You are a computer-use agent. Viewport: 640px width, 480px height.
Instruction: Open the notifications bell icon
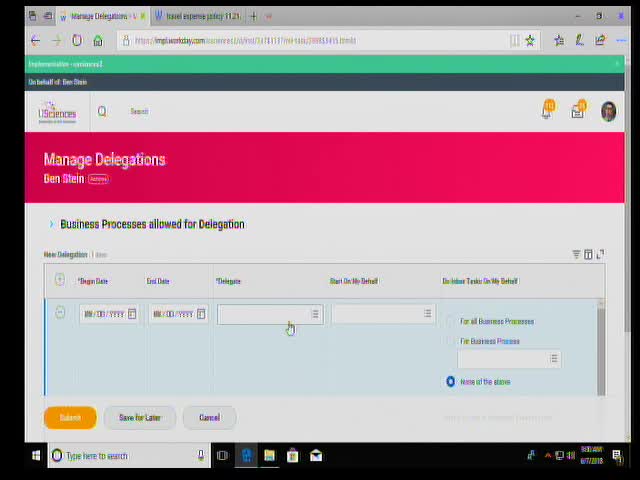(547, 111)
